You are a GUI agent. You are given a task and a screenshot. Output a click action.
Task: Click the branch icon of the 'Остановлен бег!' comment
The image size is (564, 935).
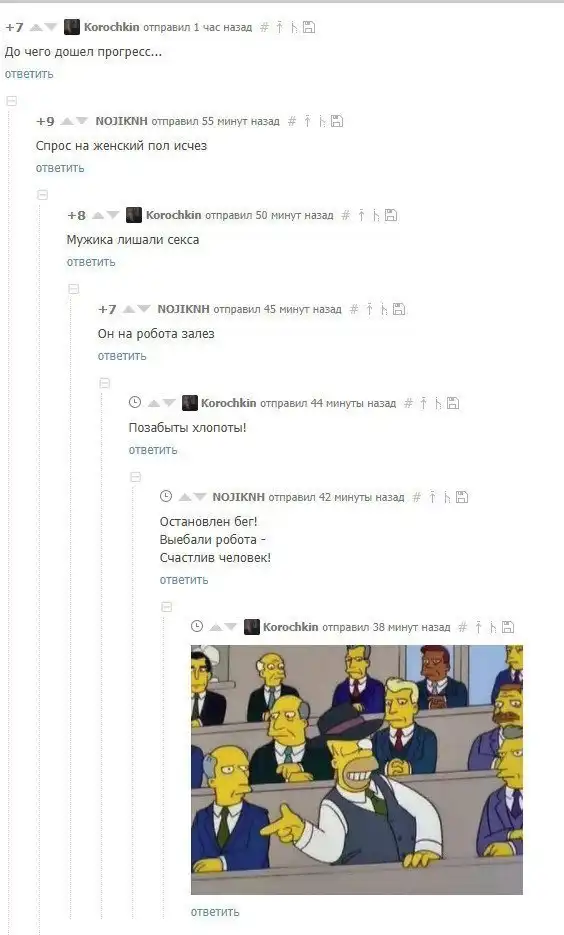[447, 497]
